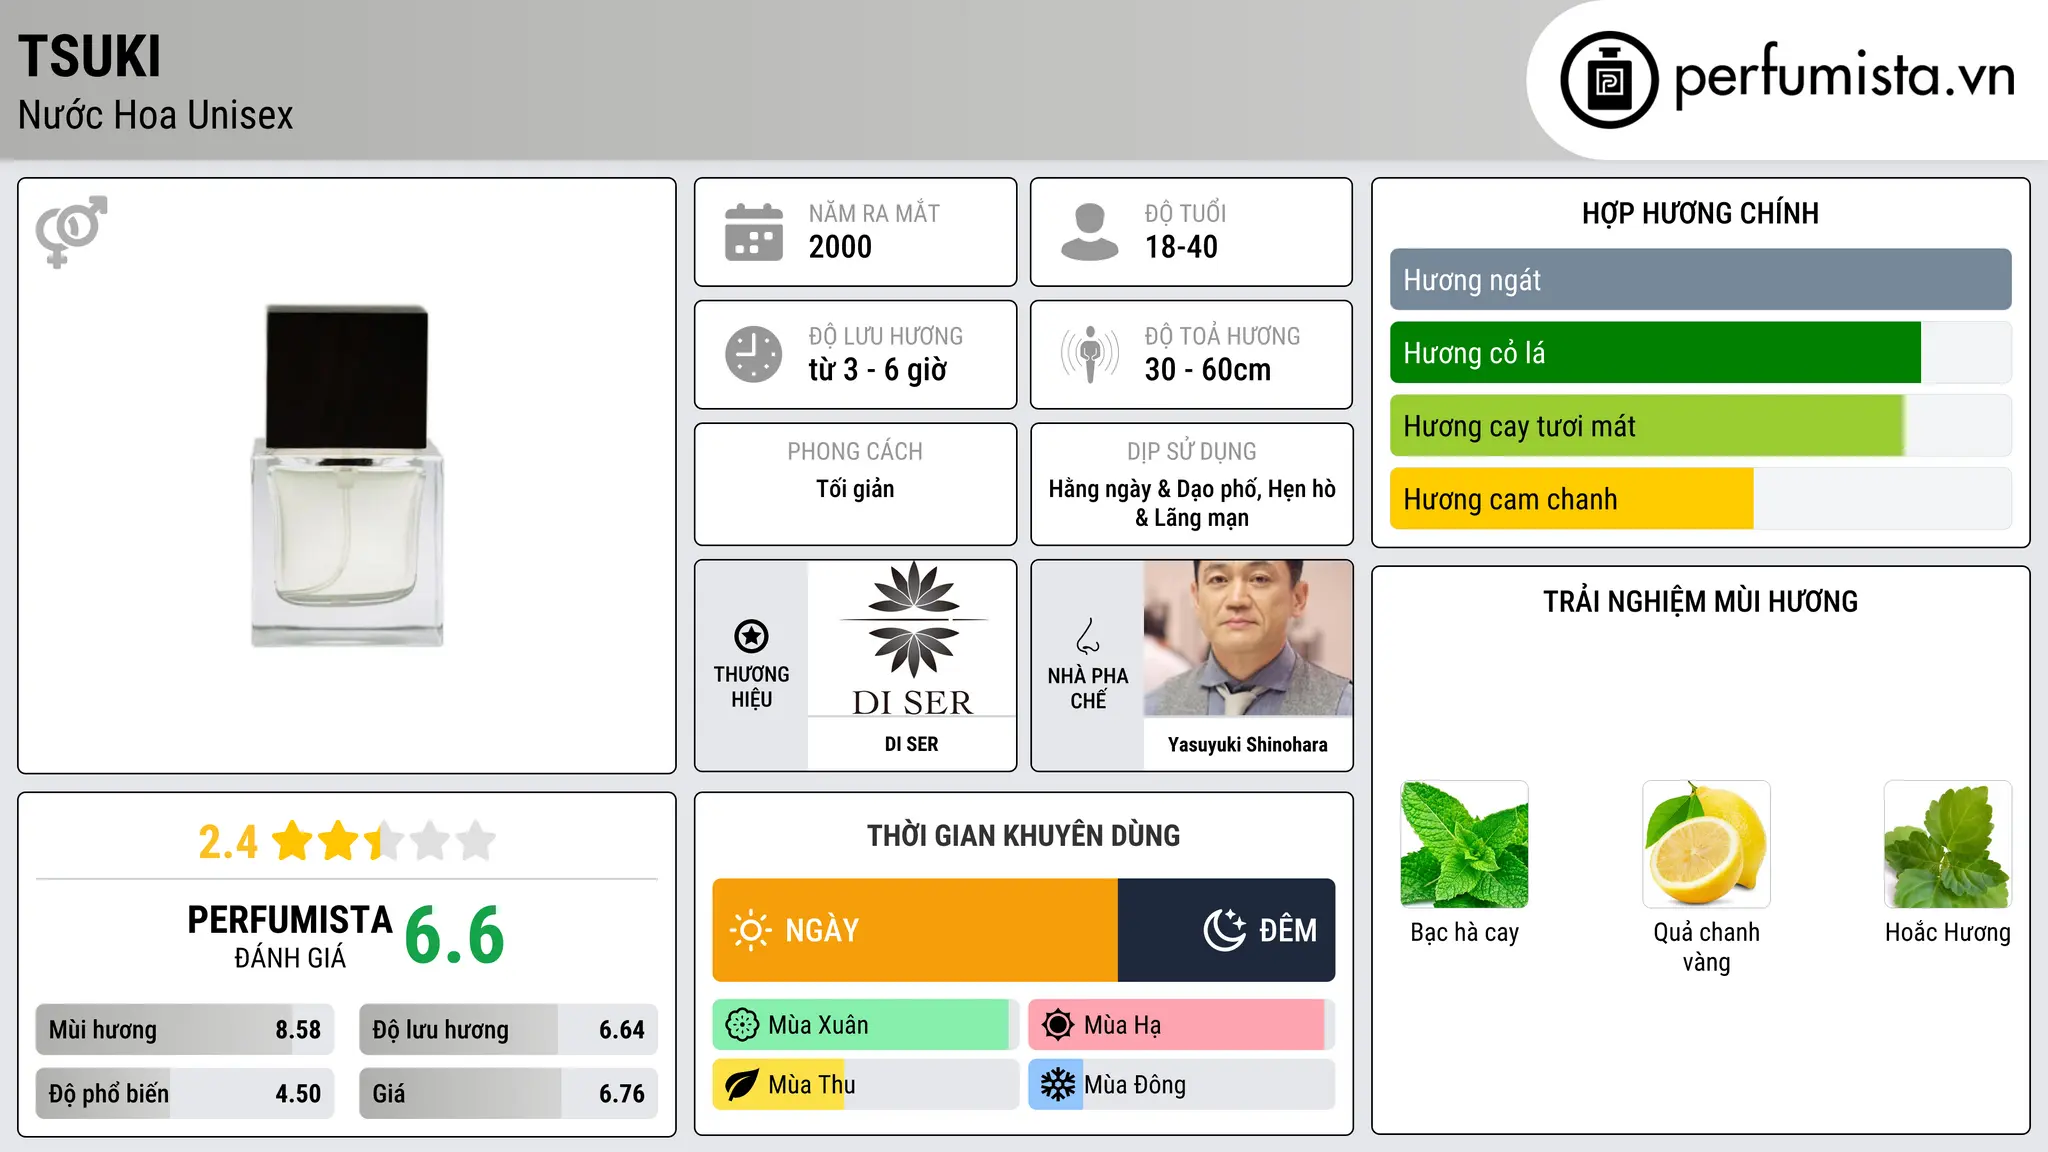Click the DI SER brand logo image

(912, 638)
